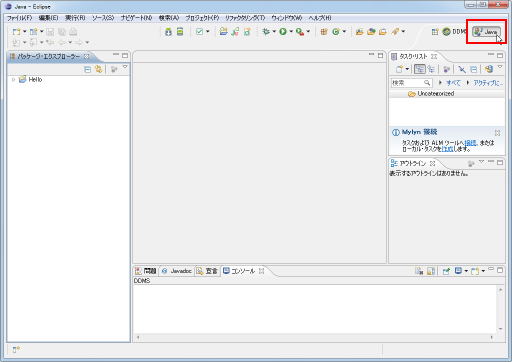Screen dimensions: 512x362
Task: Open the ファイル(F) menu
Action: point(19,18)
